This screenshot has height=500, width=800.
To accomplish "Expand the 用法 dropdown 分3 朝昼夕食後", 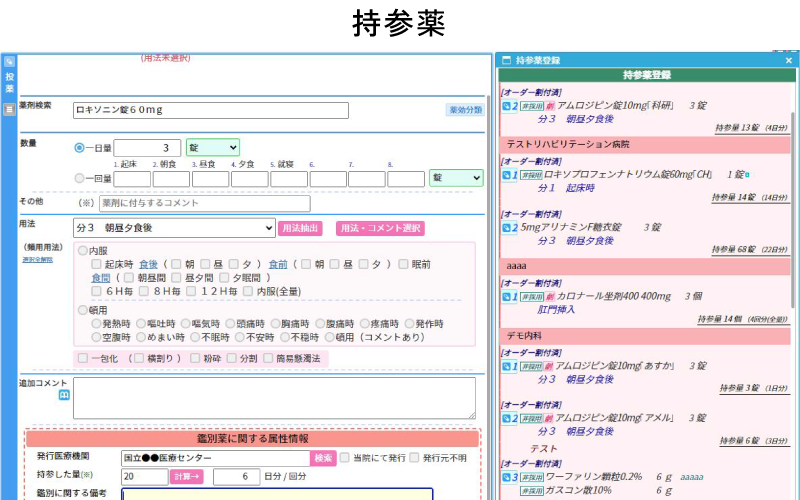I will tap(174, 228).
